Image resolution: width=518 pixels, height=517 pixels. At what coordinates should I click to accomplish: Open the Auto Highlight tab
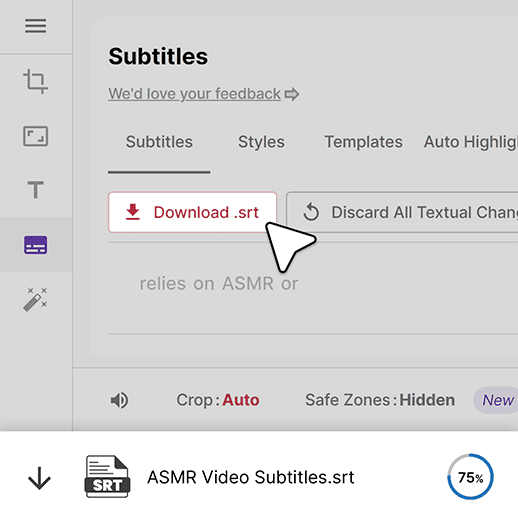pyautogui.click(x=470, y=142)
